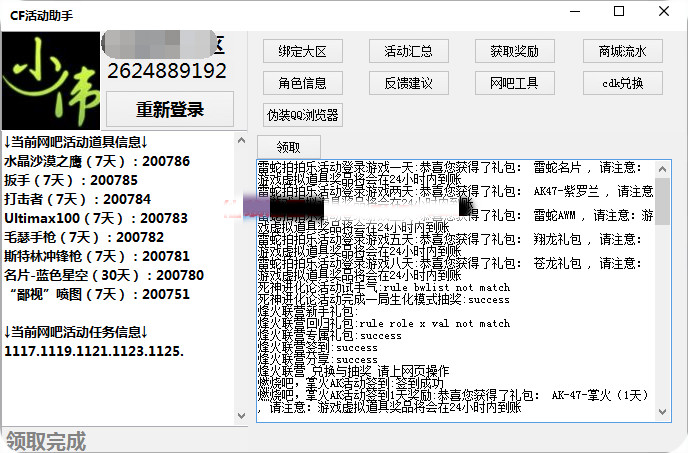Click scroll-up arrow of the log panel
Viewport: 688px width, 453px height.
(x=663, y=169)
